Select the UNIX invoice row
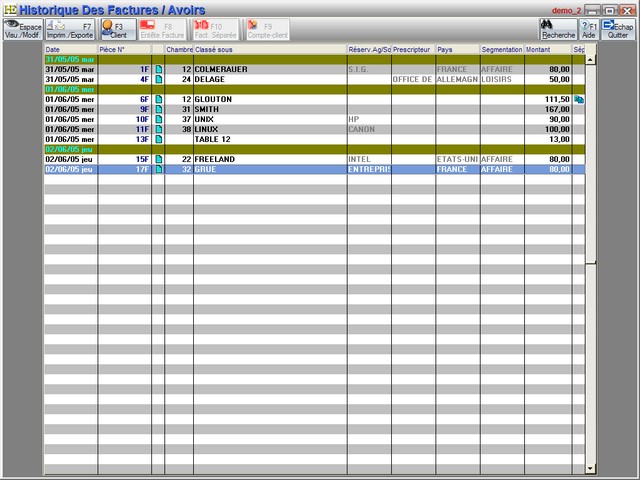This screenshot has width=640, height=480. (315, 119)
